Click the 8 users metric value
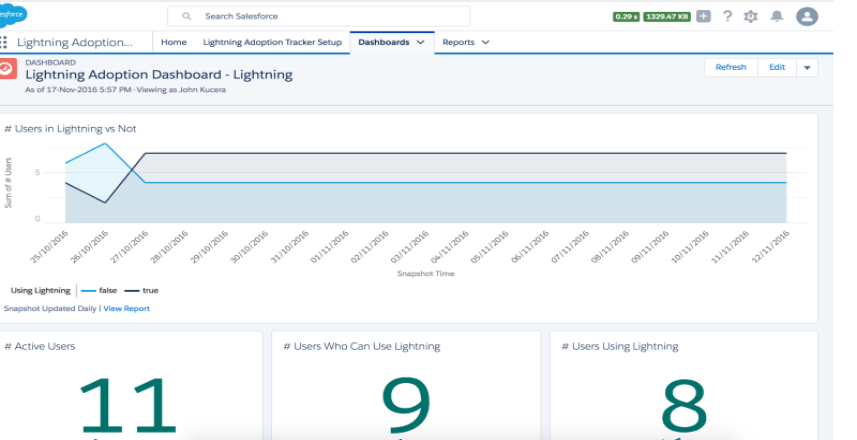 tap(684, 406)
